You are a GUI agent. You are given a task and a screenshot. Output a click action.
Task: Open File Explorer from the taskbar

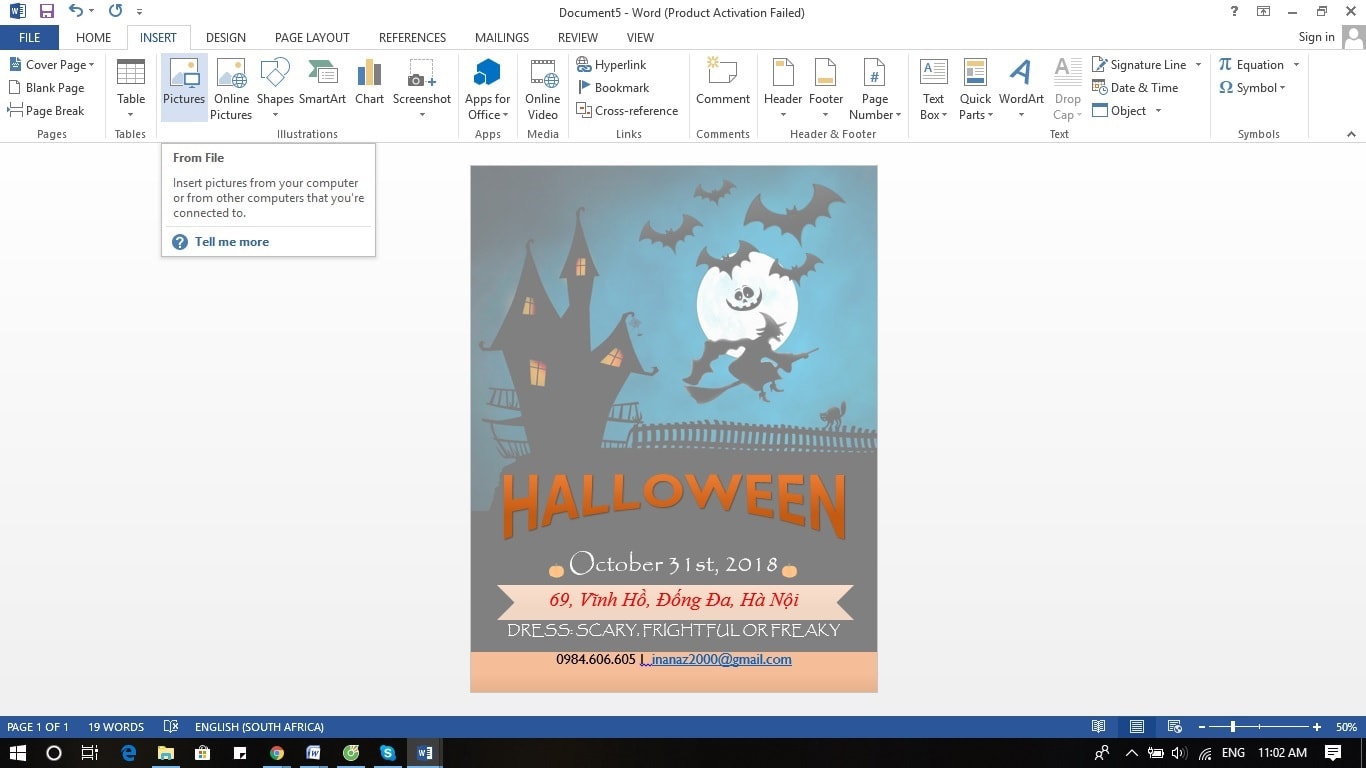point(165,753)
